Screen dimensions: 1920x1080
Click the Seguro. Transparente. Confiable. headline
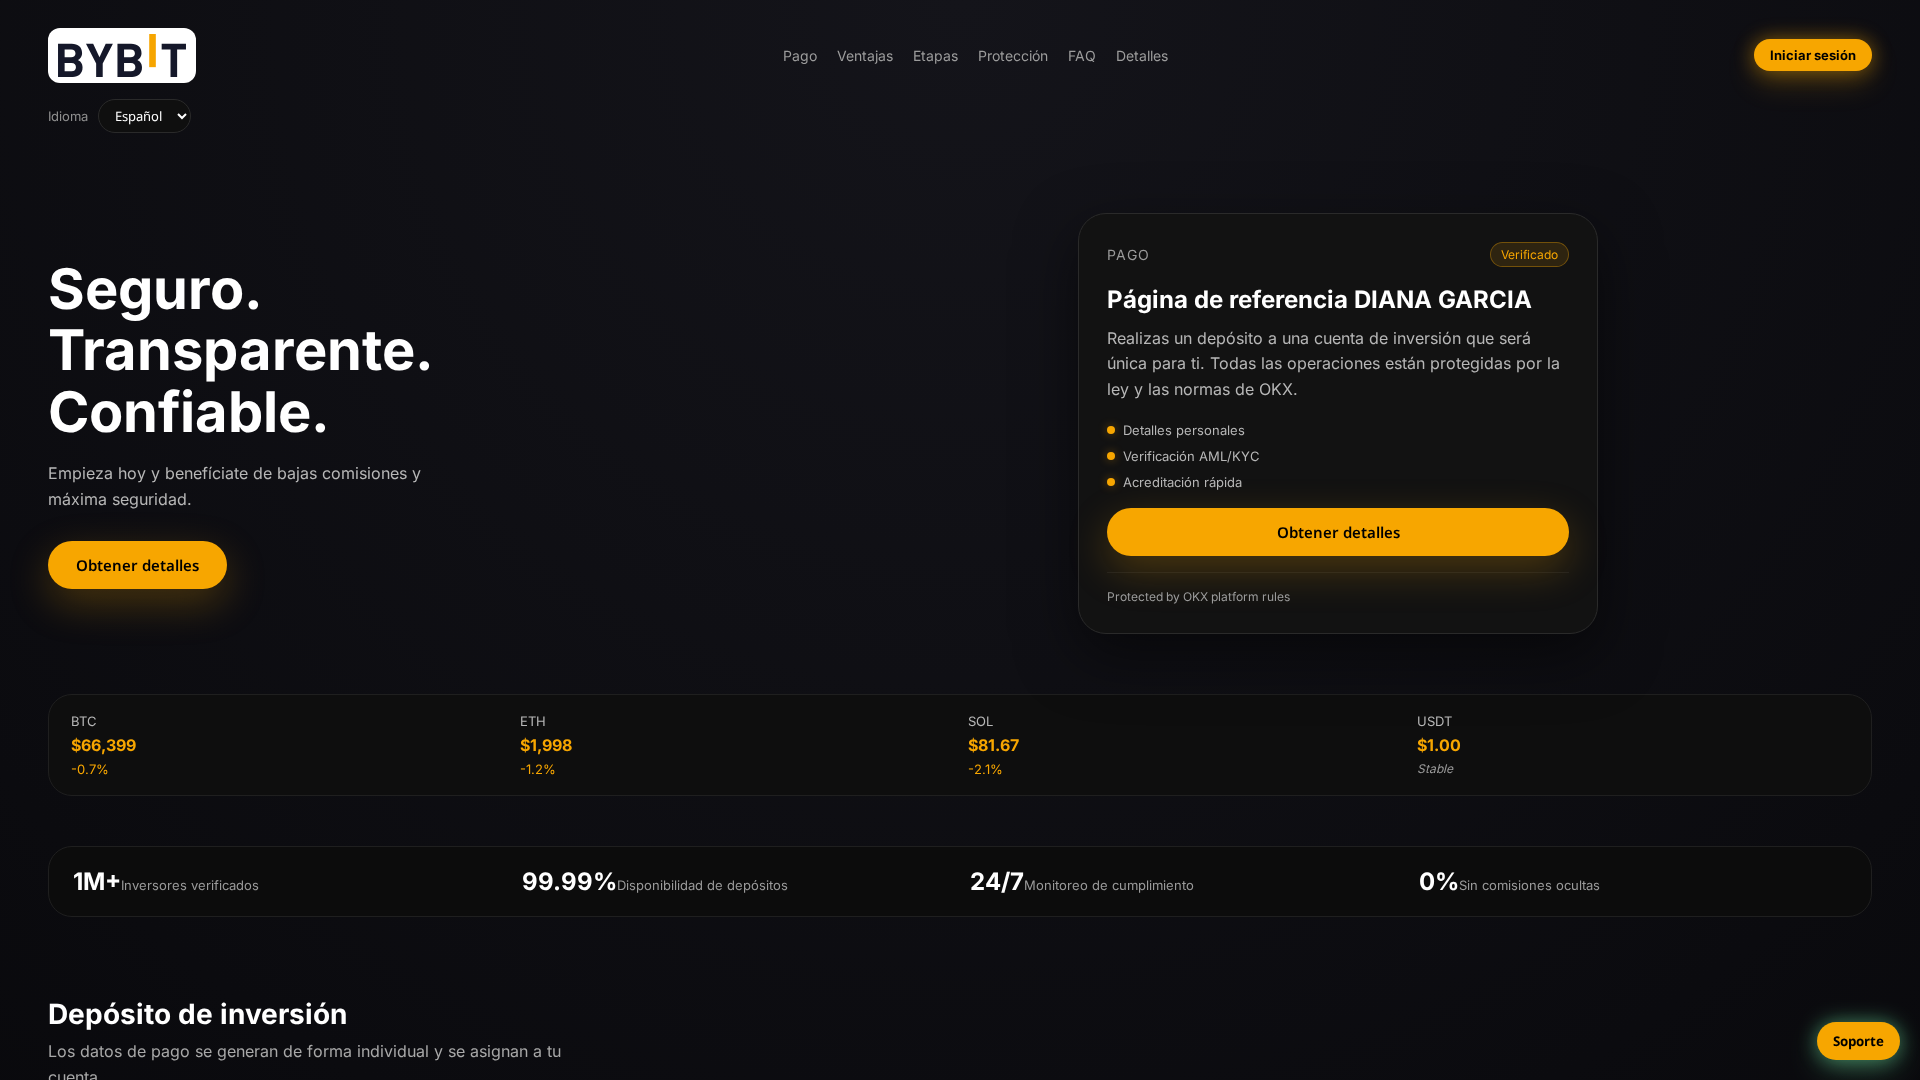(x=240, y=350)
